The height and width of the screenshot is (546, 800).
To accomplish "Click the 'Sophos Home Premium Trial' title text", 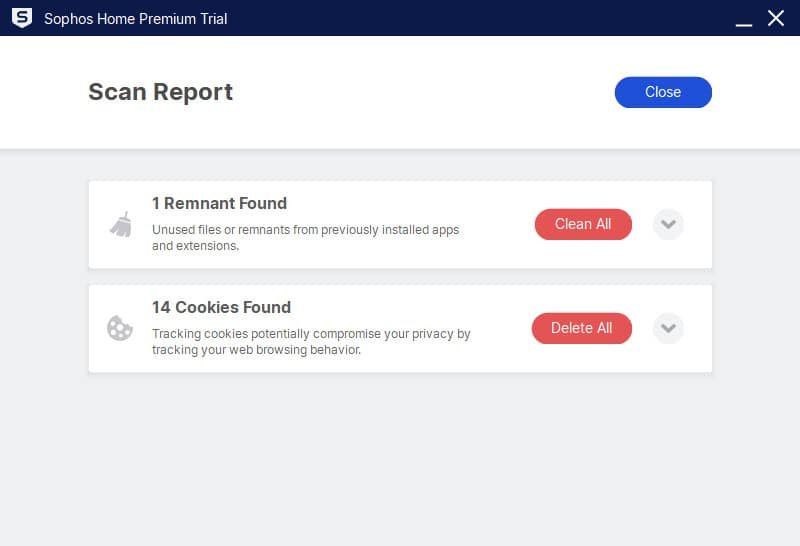I will [x=136, y=19].
